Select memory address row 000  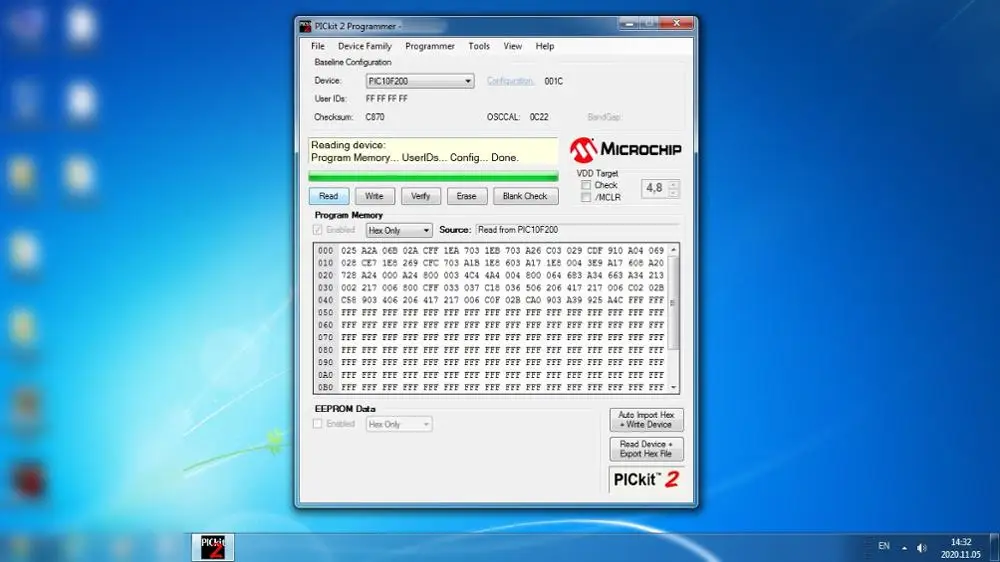[325, 251]
